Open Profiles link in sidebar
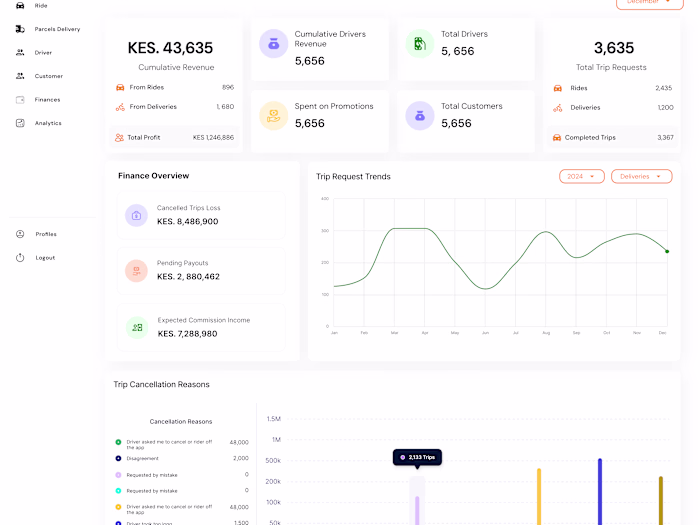This screenshot has width=700, height=525. tap(46, 234)
